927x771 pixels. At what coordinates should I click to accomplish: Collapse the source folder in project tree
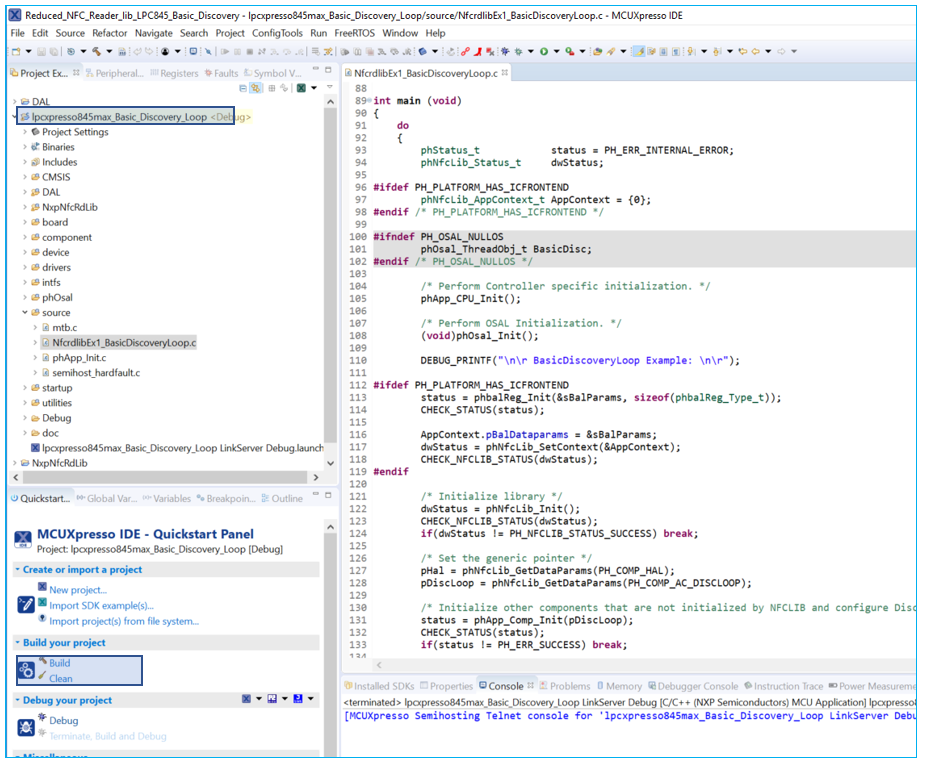pos(25,313)
